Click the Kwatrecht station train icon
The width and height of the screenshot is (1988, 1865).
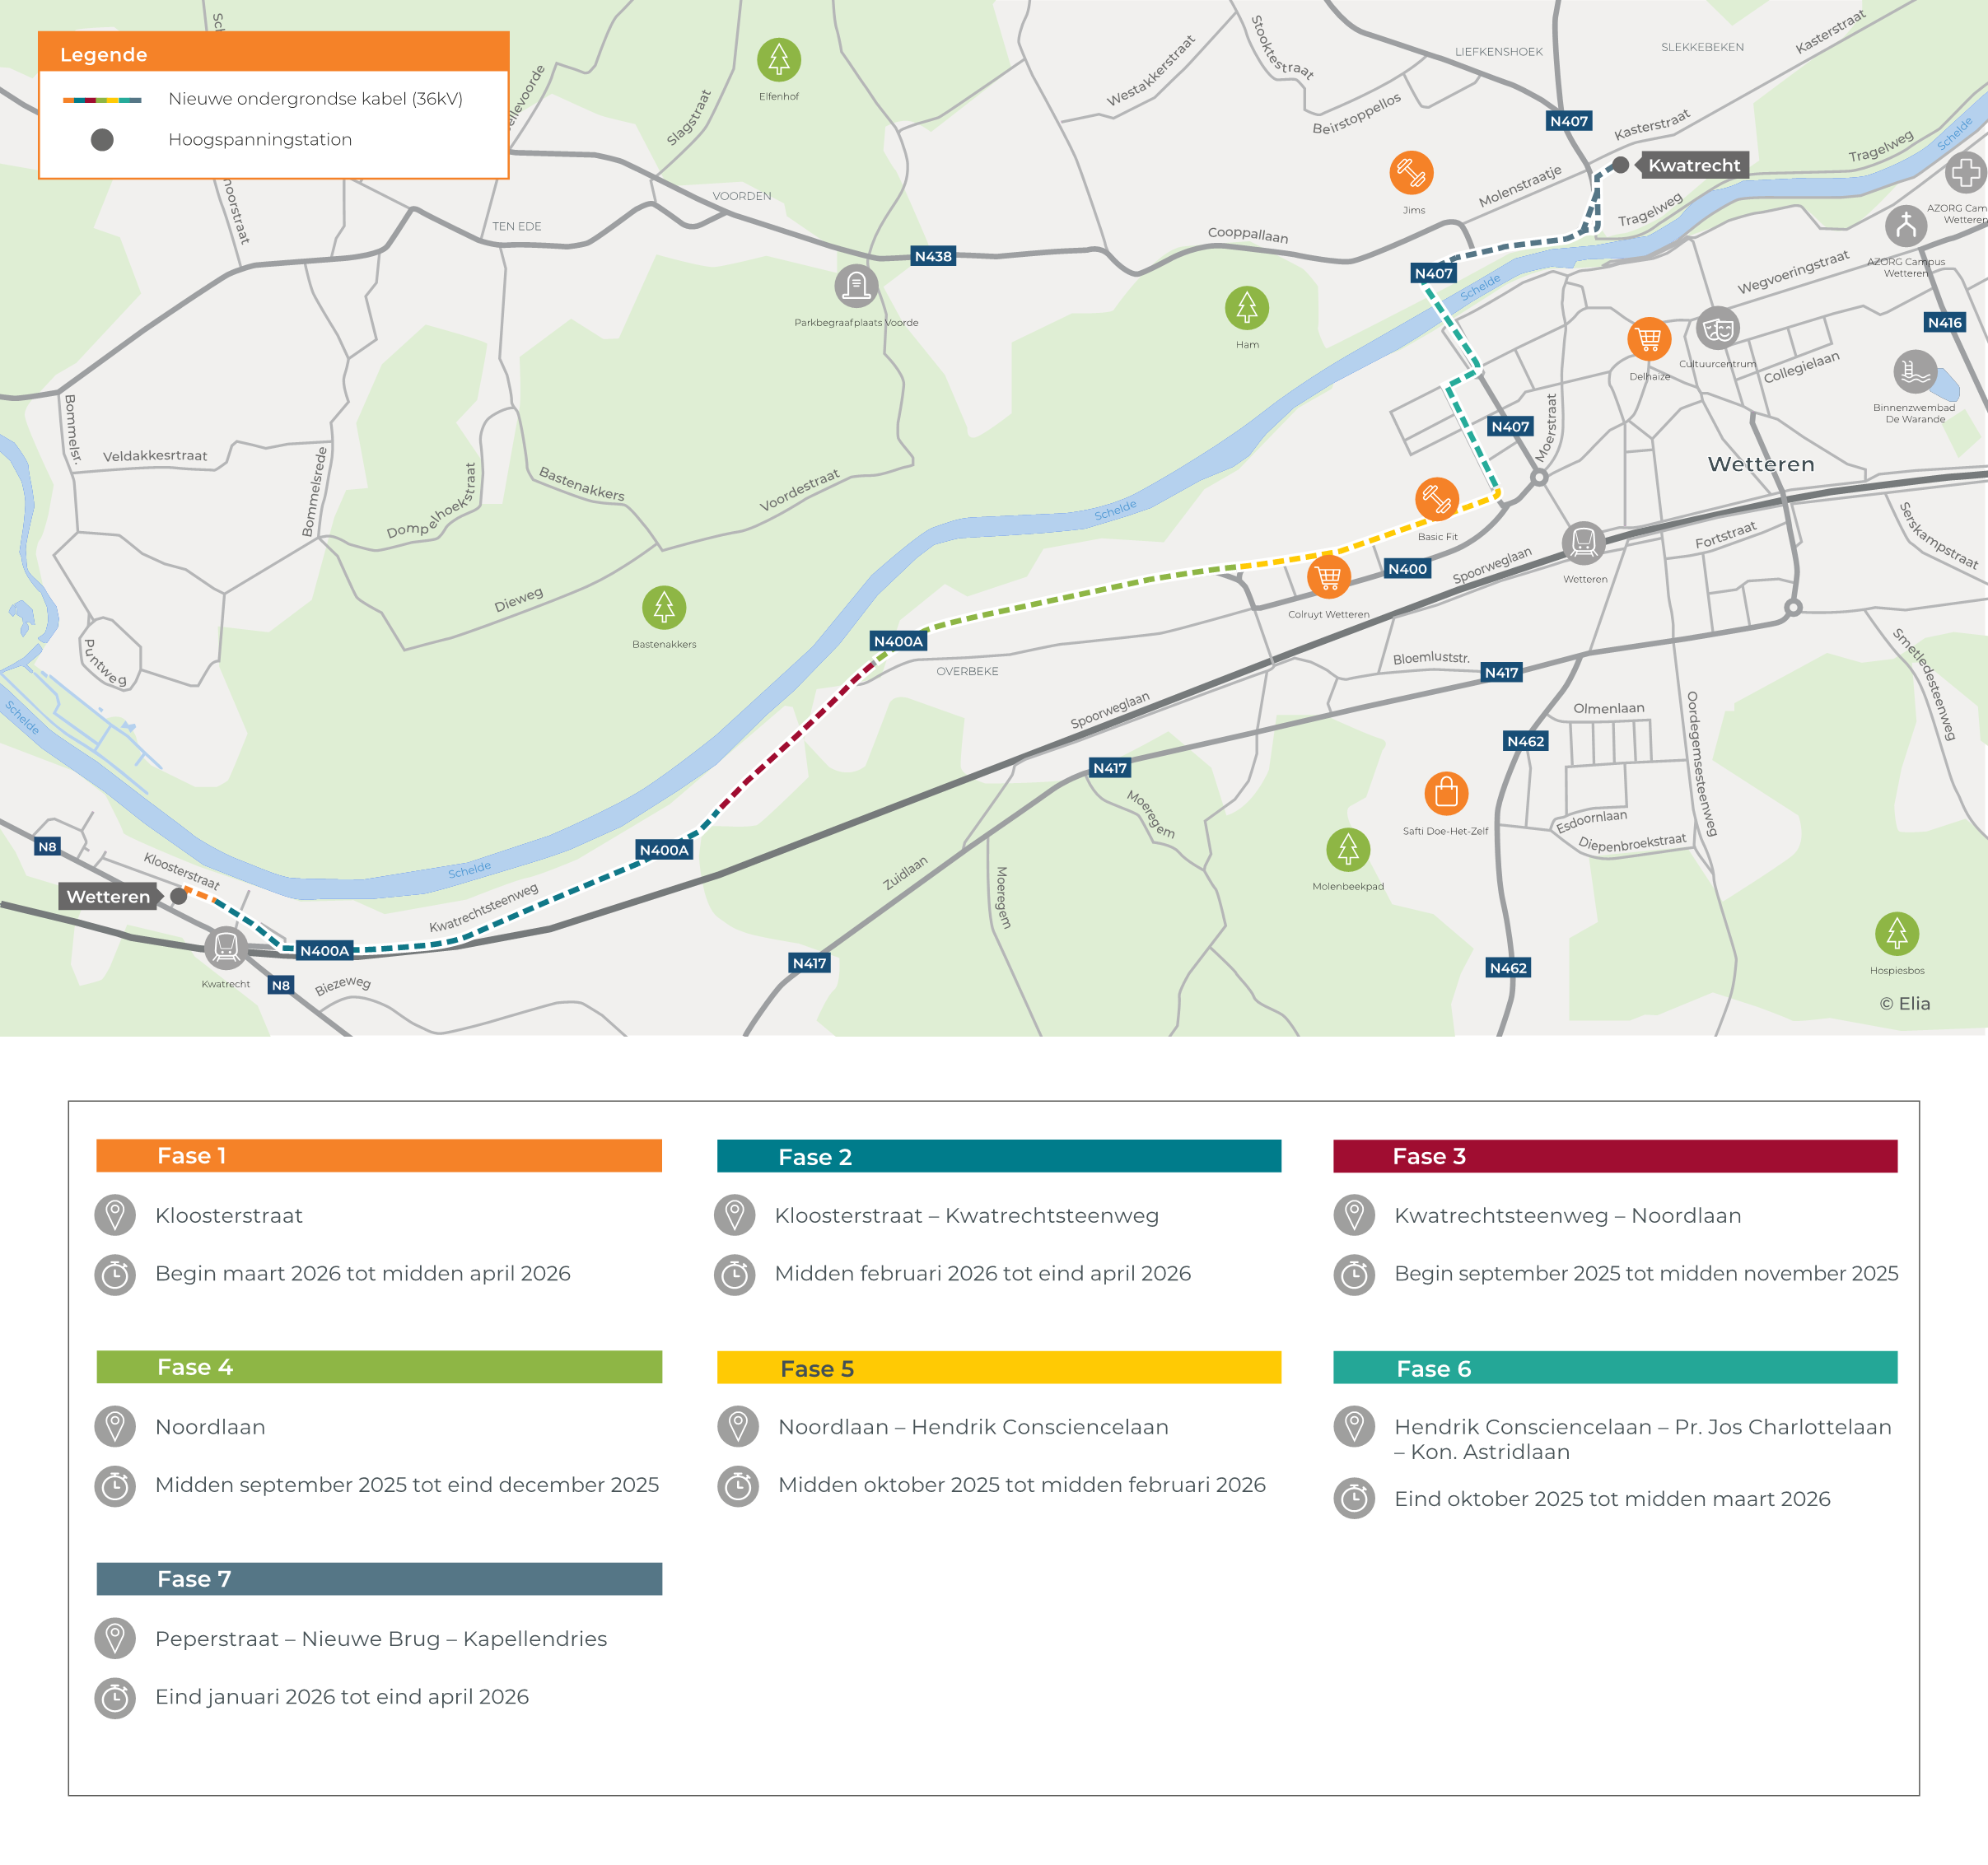coord(226,947)
